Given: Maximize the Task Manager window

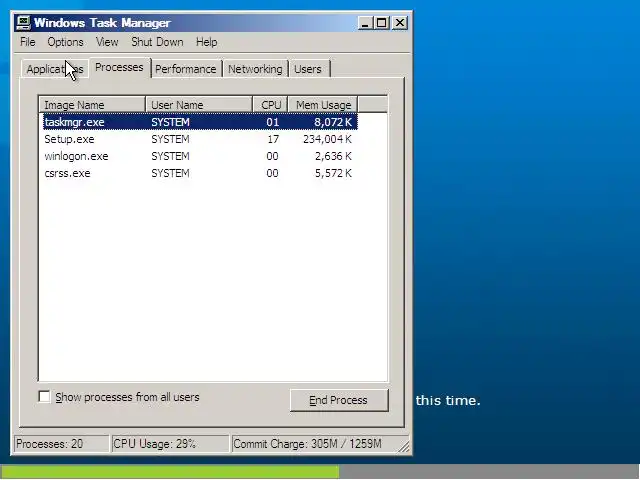Looking at the screenshot, I should (x=381, y=22).
